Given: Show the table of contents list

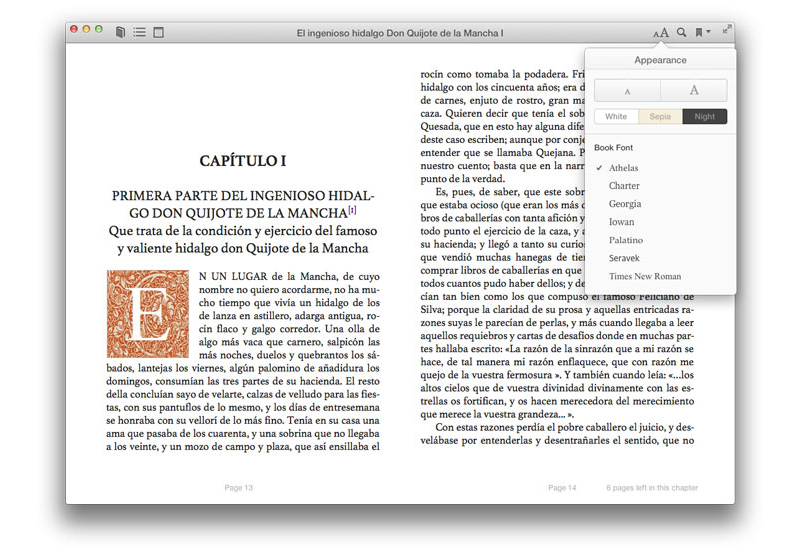Looking at the screenshot, I should [x=139, y=32].
